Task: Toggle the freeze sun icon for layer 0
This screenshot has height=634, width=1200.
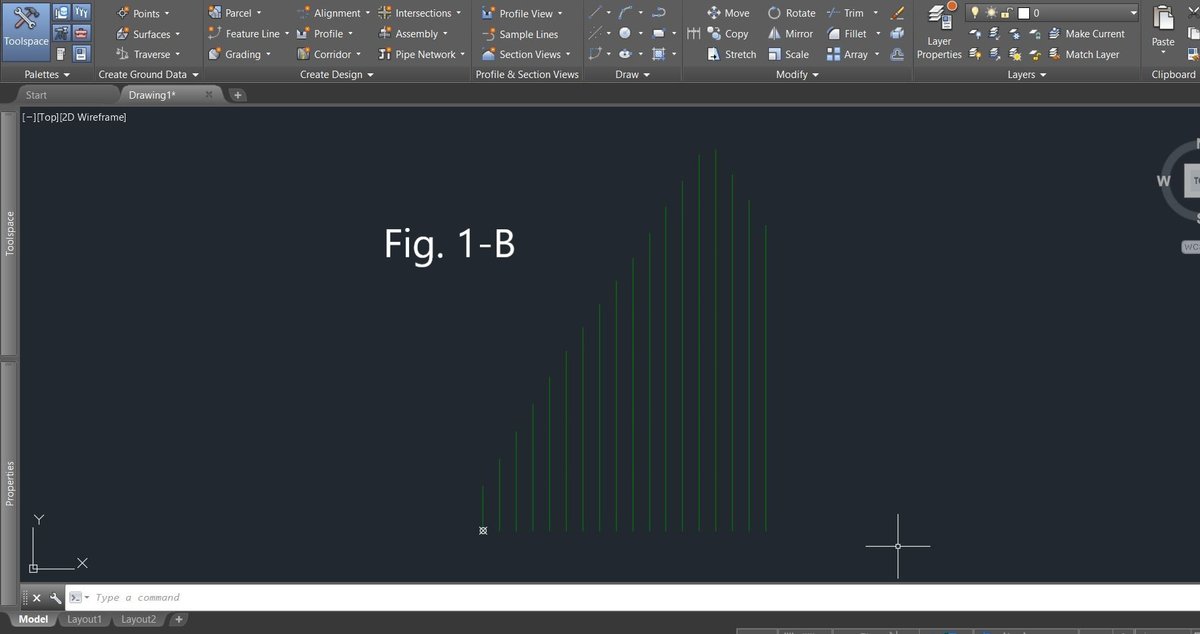Action: tap(990, 12)
